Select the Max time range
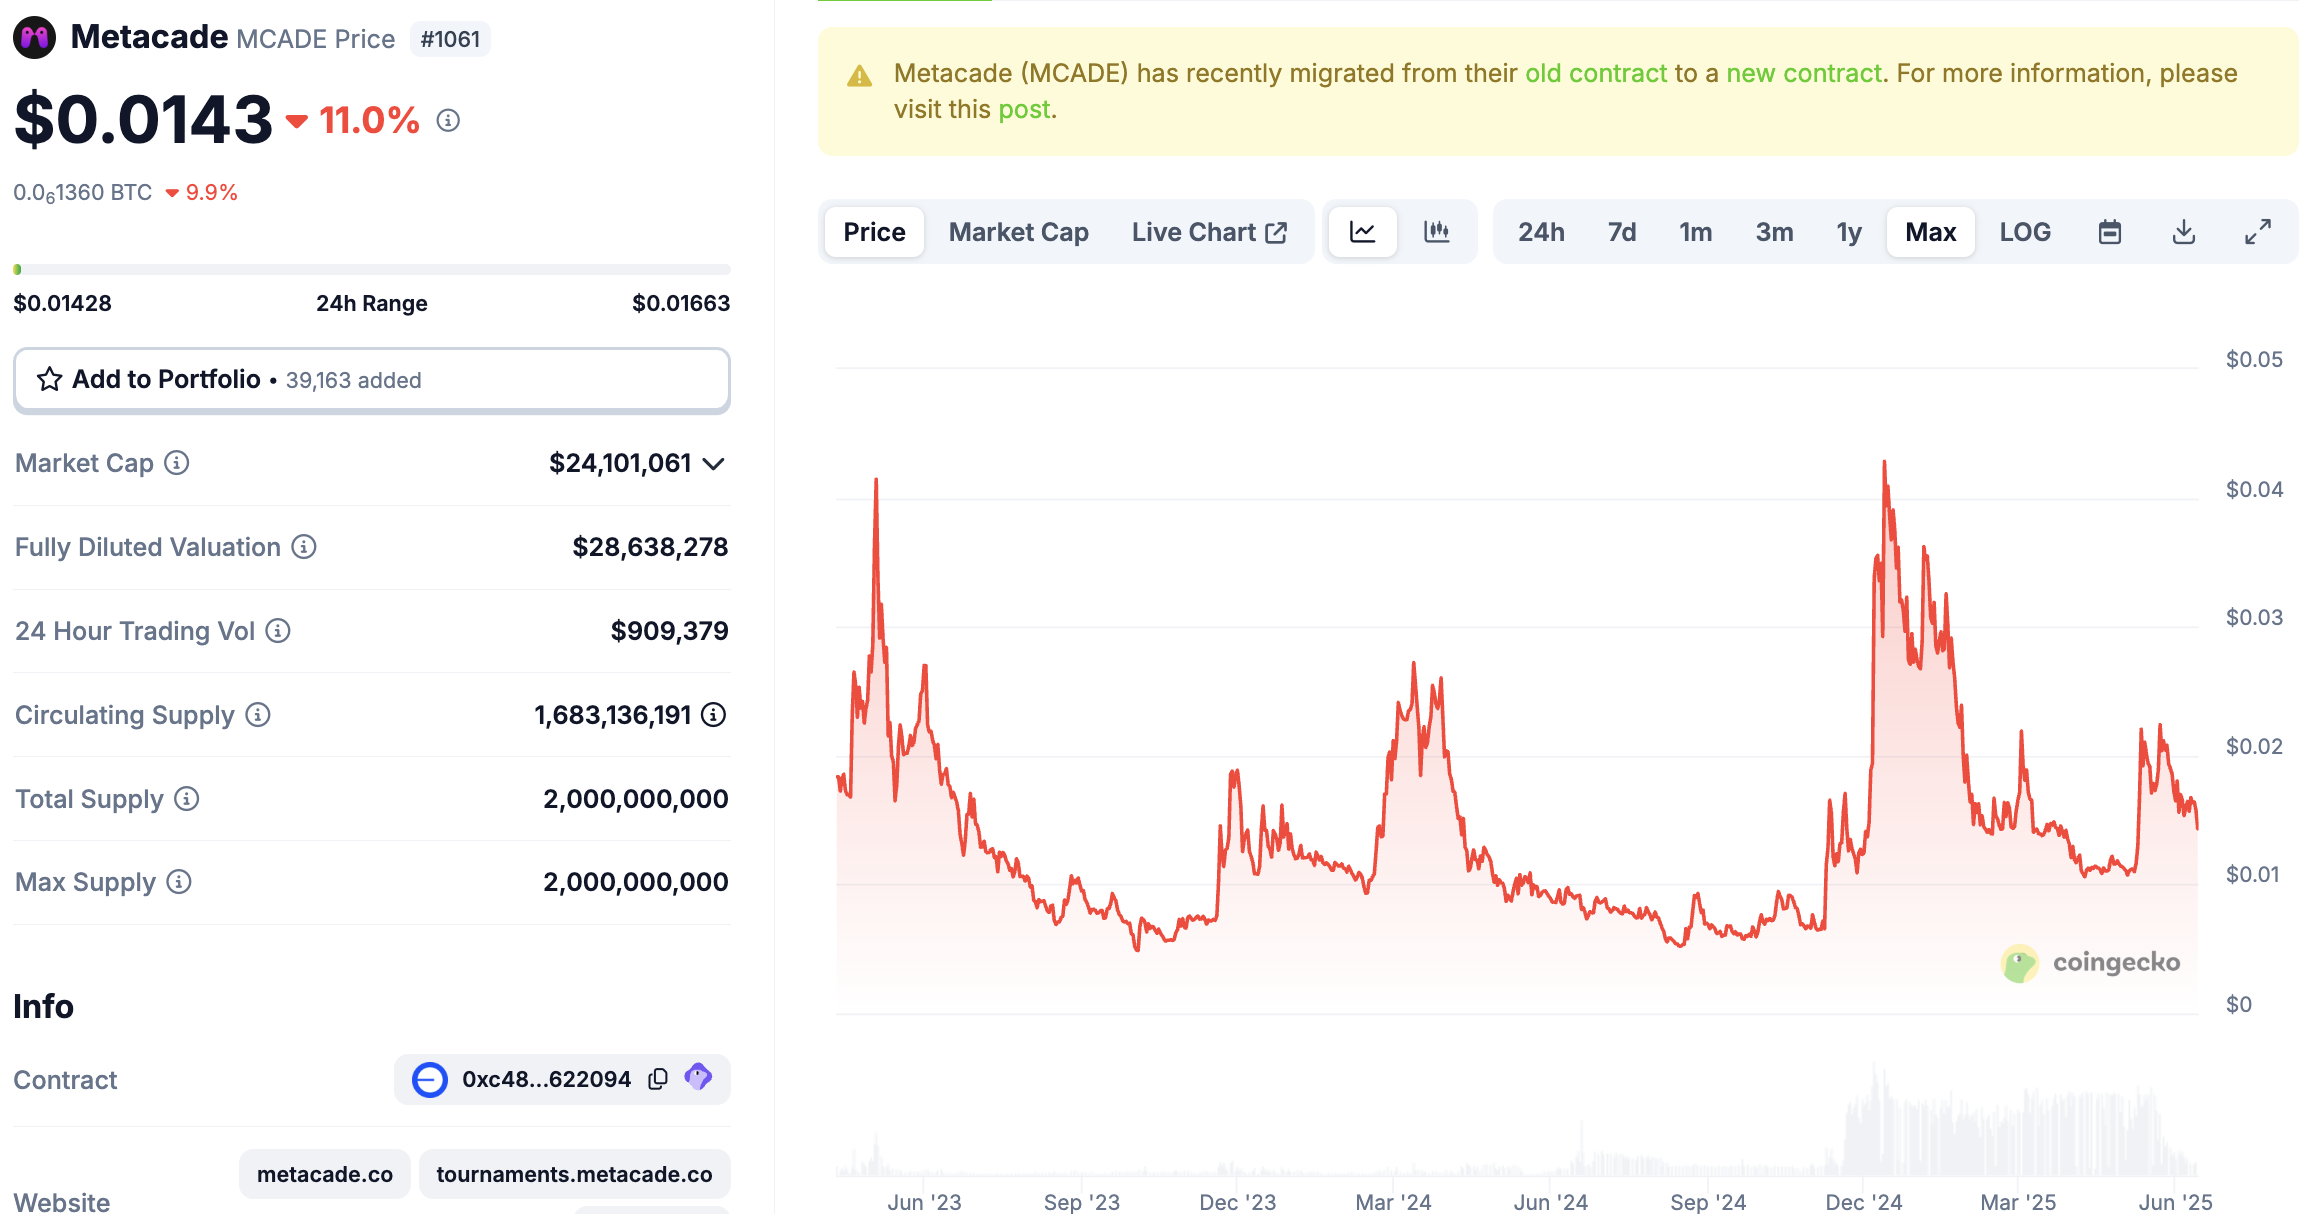 pos(1930,232)
